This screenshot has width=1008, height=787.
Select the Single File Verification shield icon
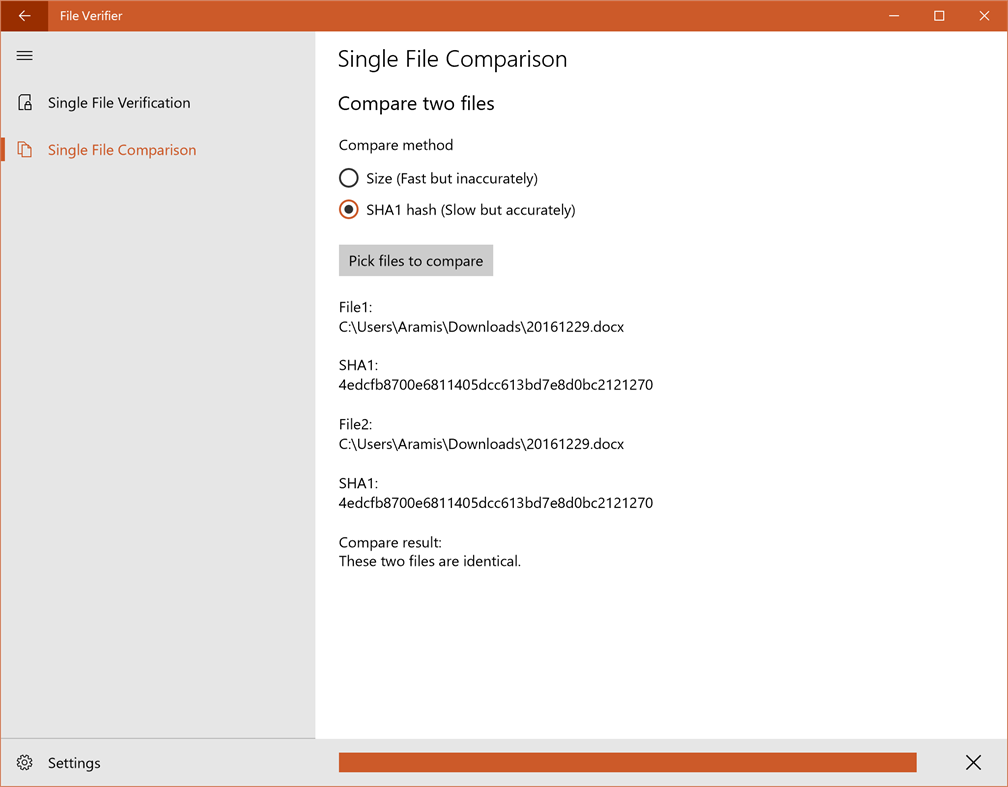tap(24, 102)
